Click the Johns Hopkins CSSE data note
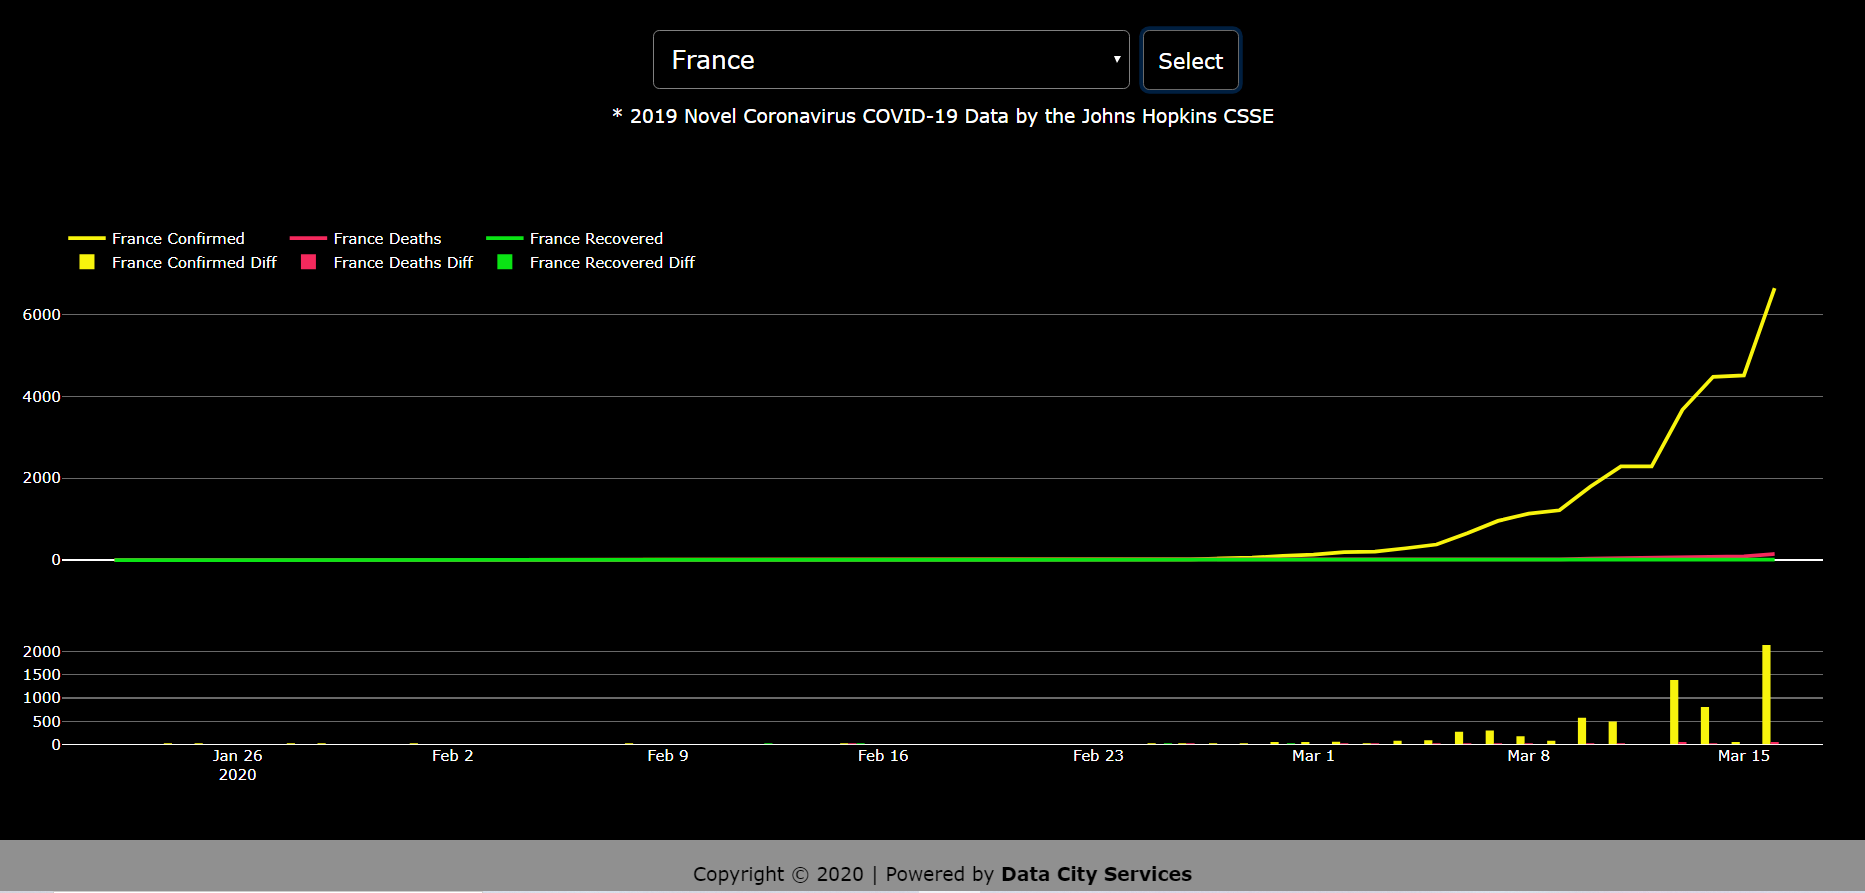1865x893 pixels. coord(942,116)
